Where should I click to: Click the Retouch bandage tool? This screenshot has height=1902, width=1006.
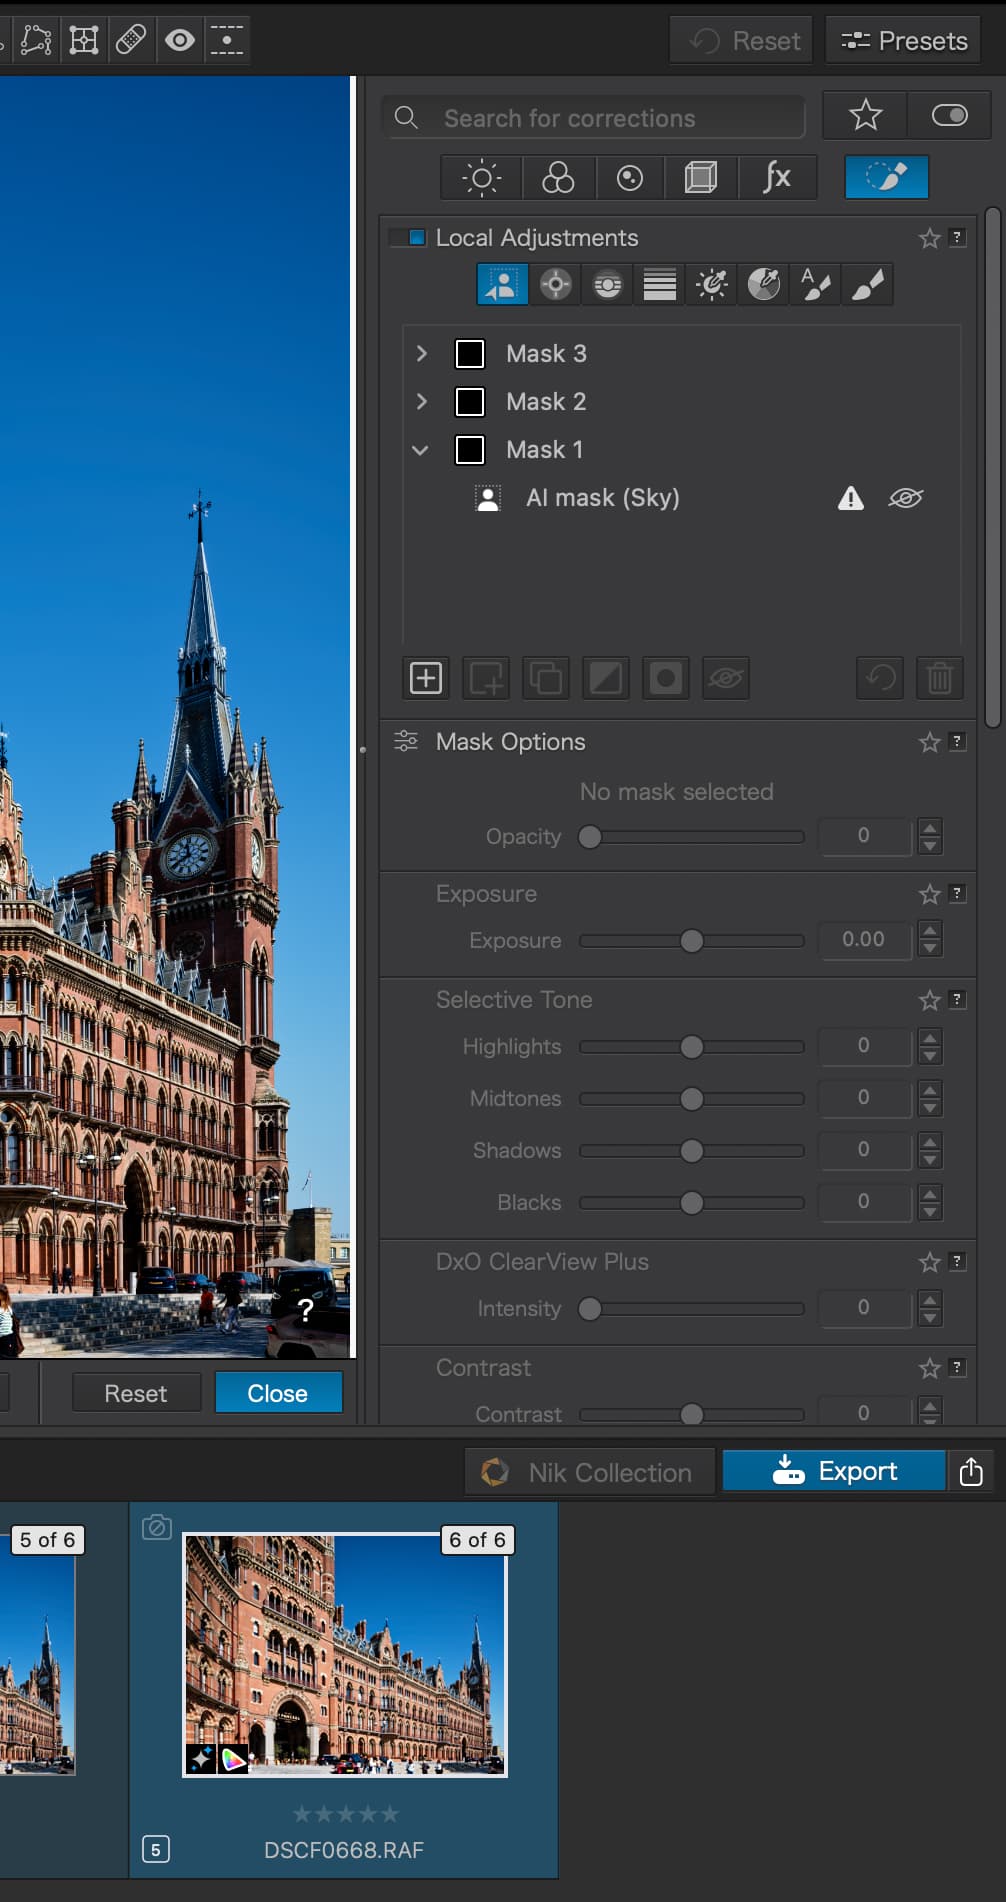tap(131, 40)
